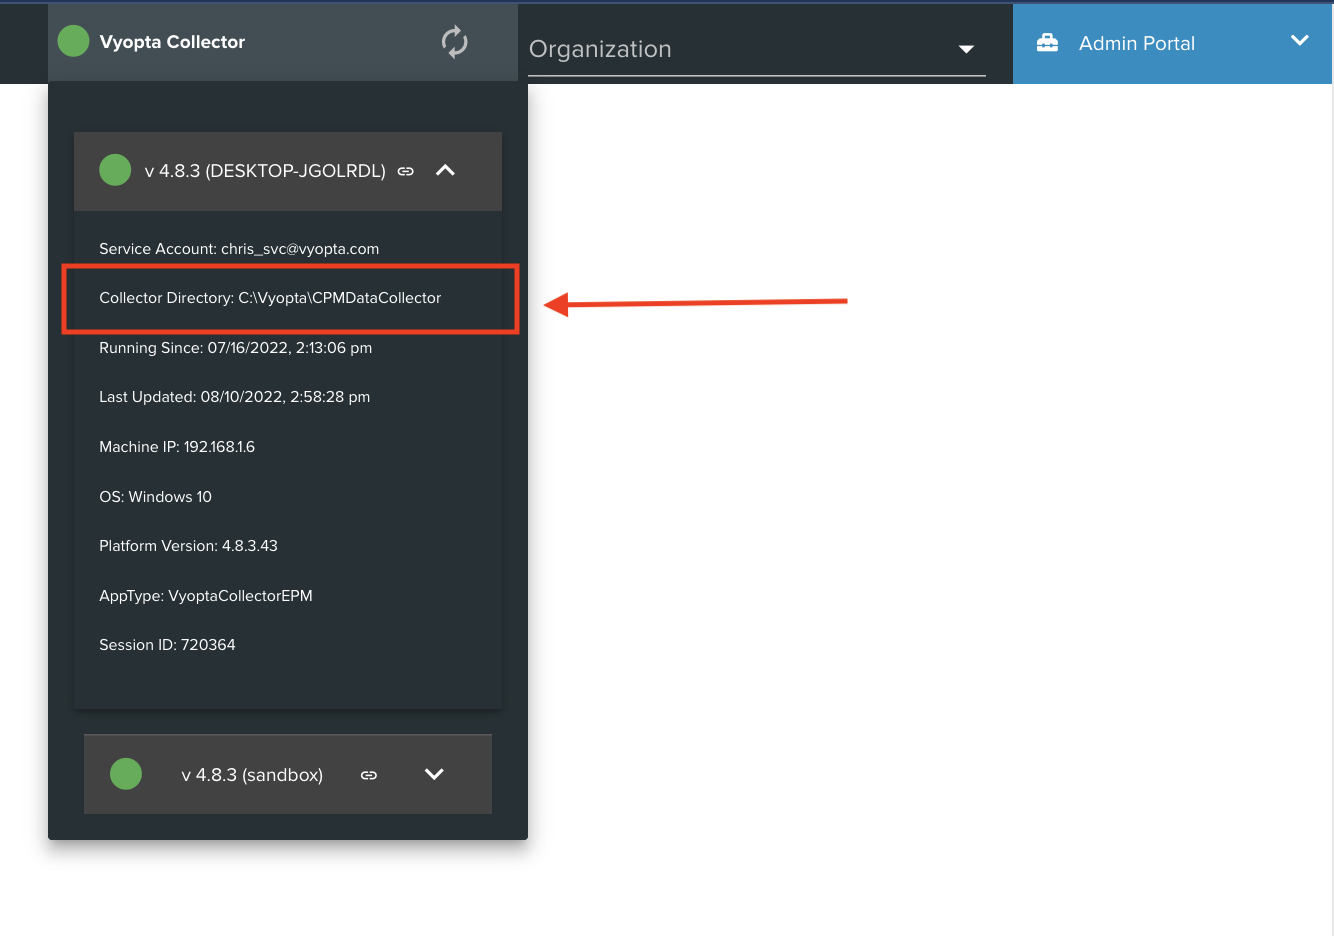This screenshot has height=936, width=1334.
Task: Select the v 4.8.3 (DESKTOP-JGOLRDL) label
Action: coord(265,171)
